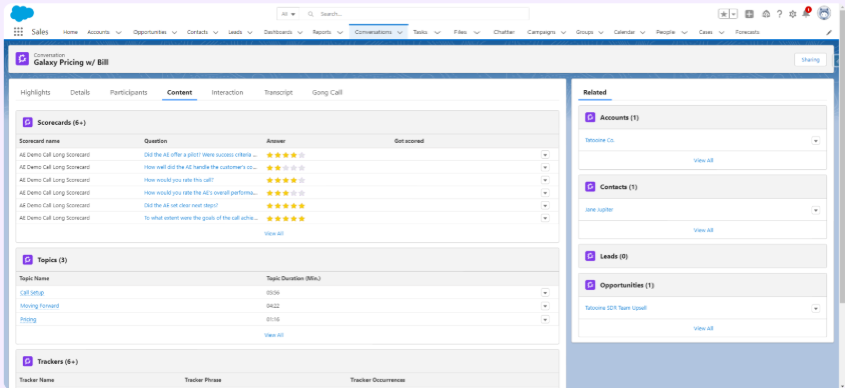The width and height of the screenshot is (845, 388).
Task: Open row actions for Tatooine Co. account
Action: click(x=815, y=141)
